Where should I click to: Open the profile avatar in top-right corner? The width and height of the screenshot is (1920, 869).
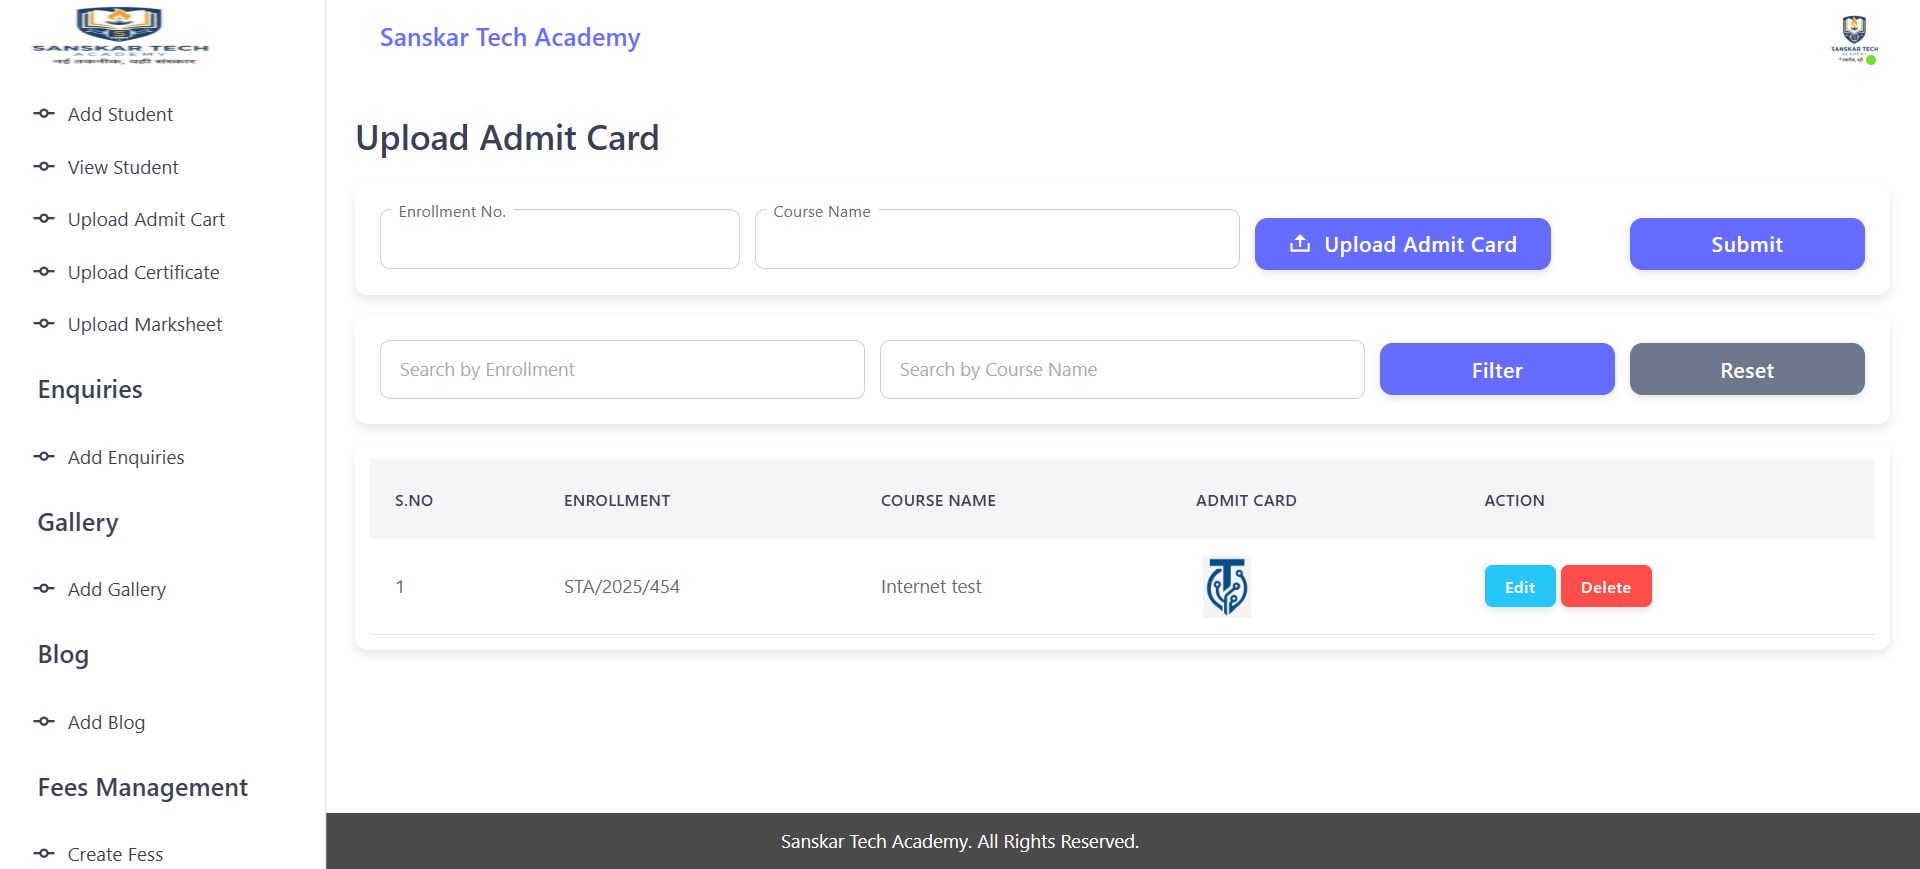click(1854, 40)
